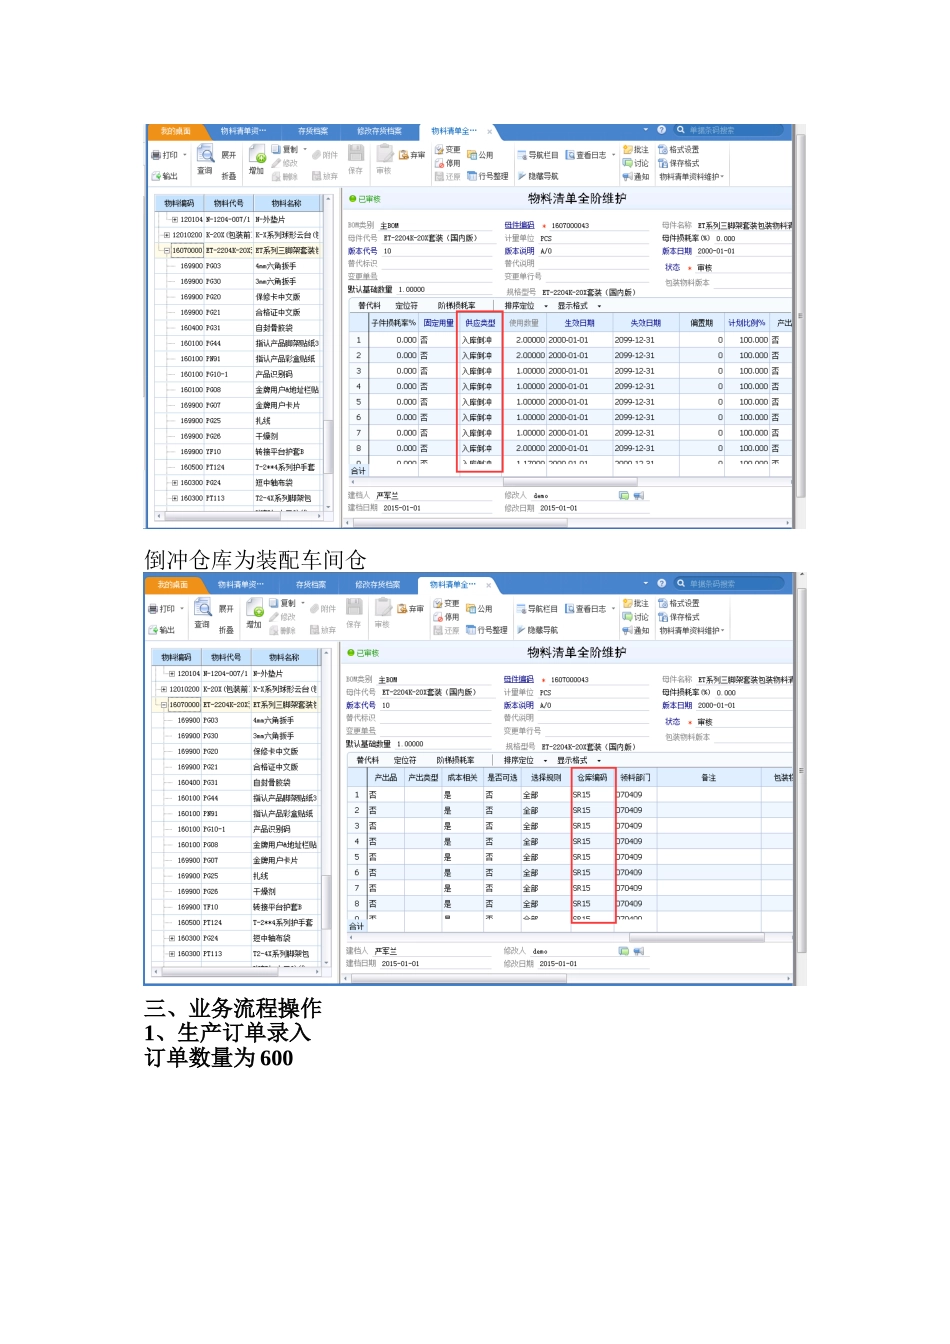Screen dimensions: 950x1344
Task: Click the 增加 add icon in top screenshot
Action: [x=257, y=155]
